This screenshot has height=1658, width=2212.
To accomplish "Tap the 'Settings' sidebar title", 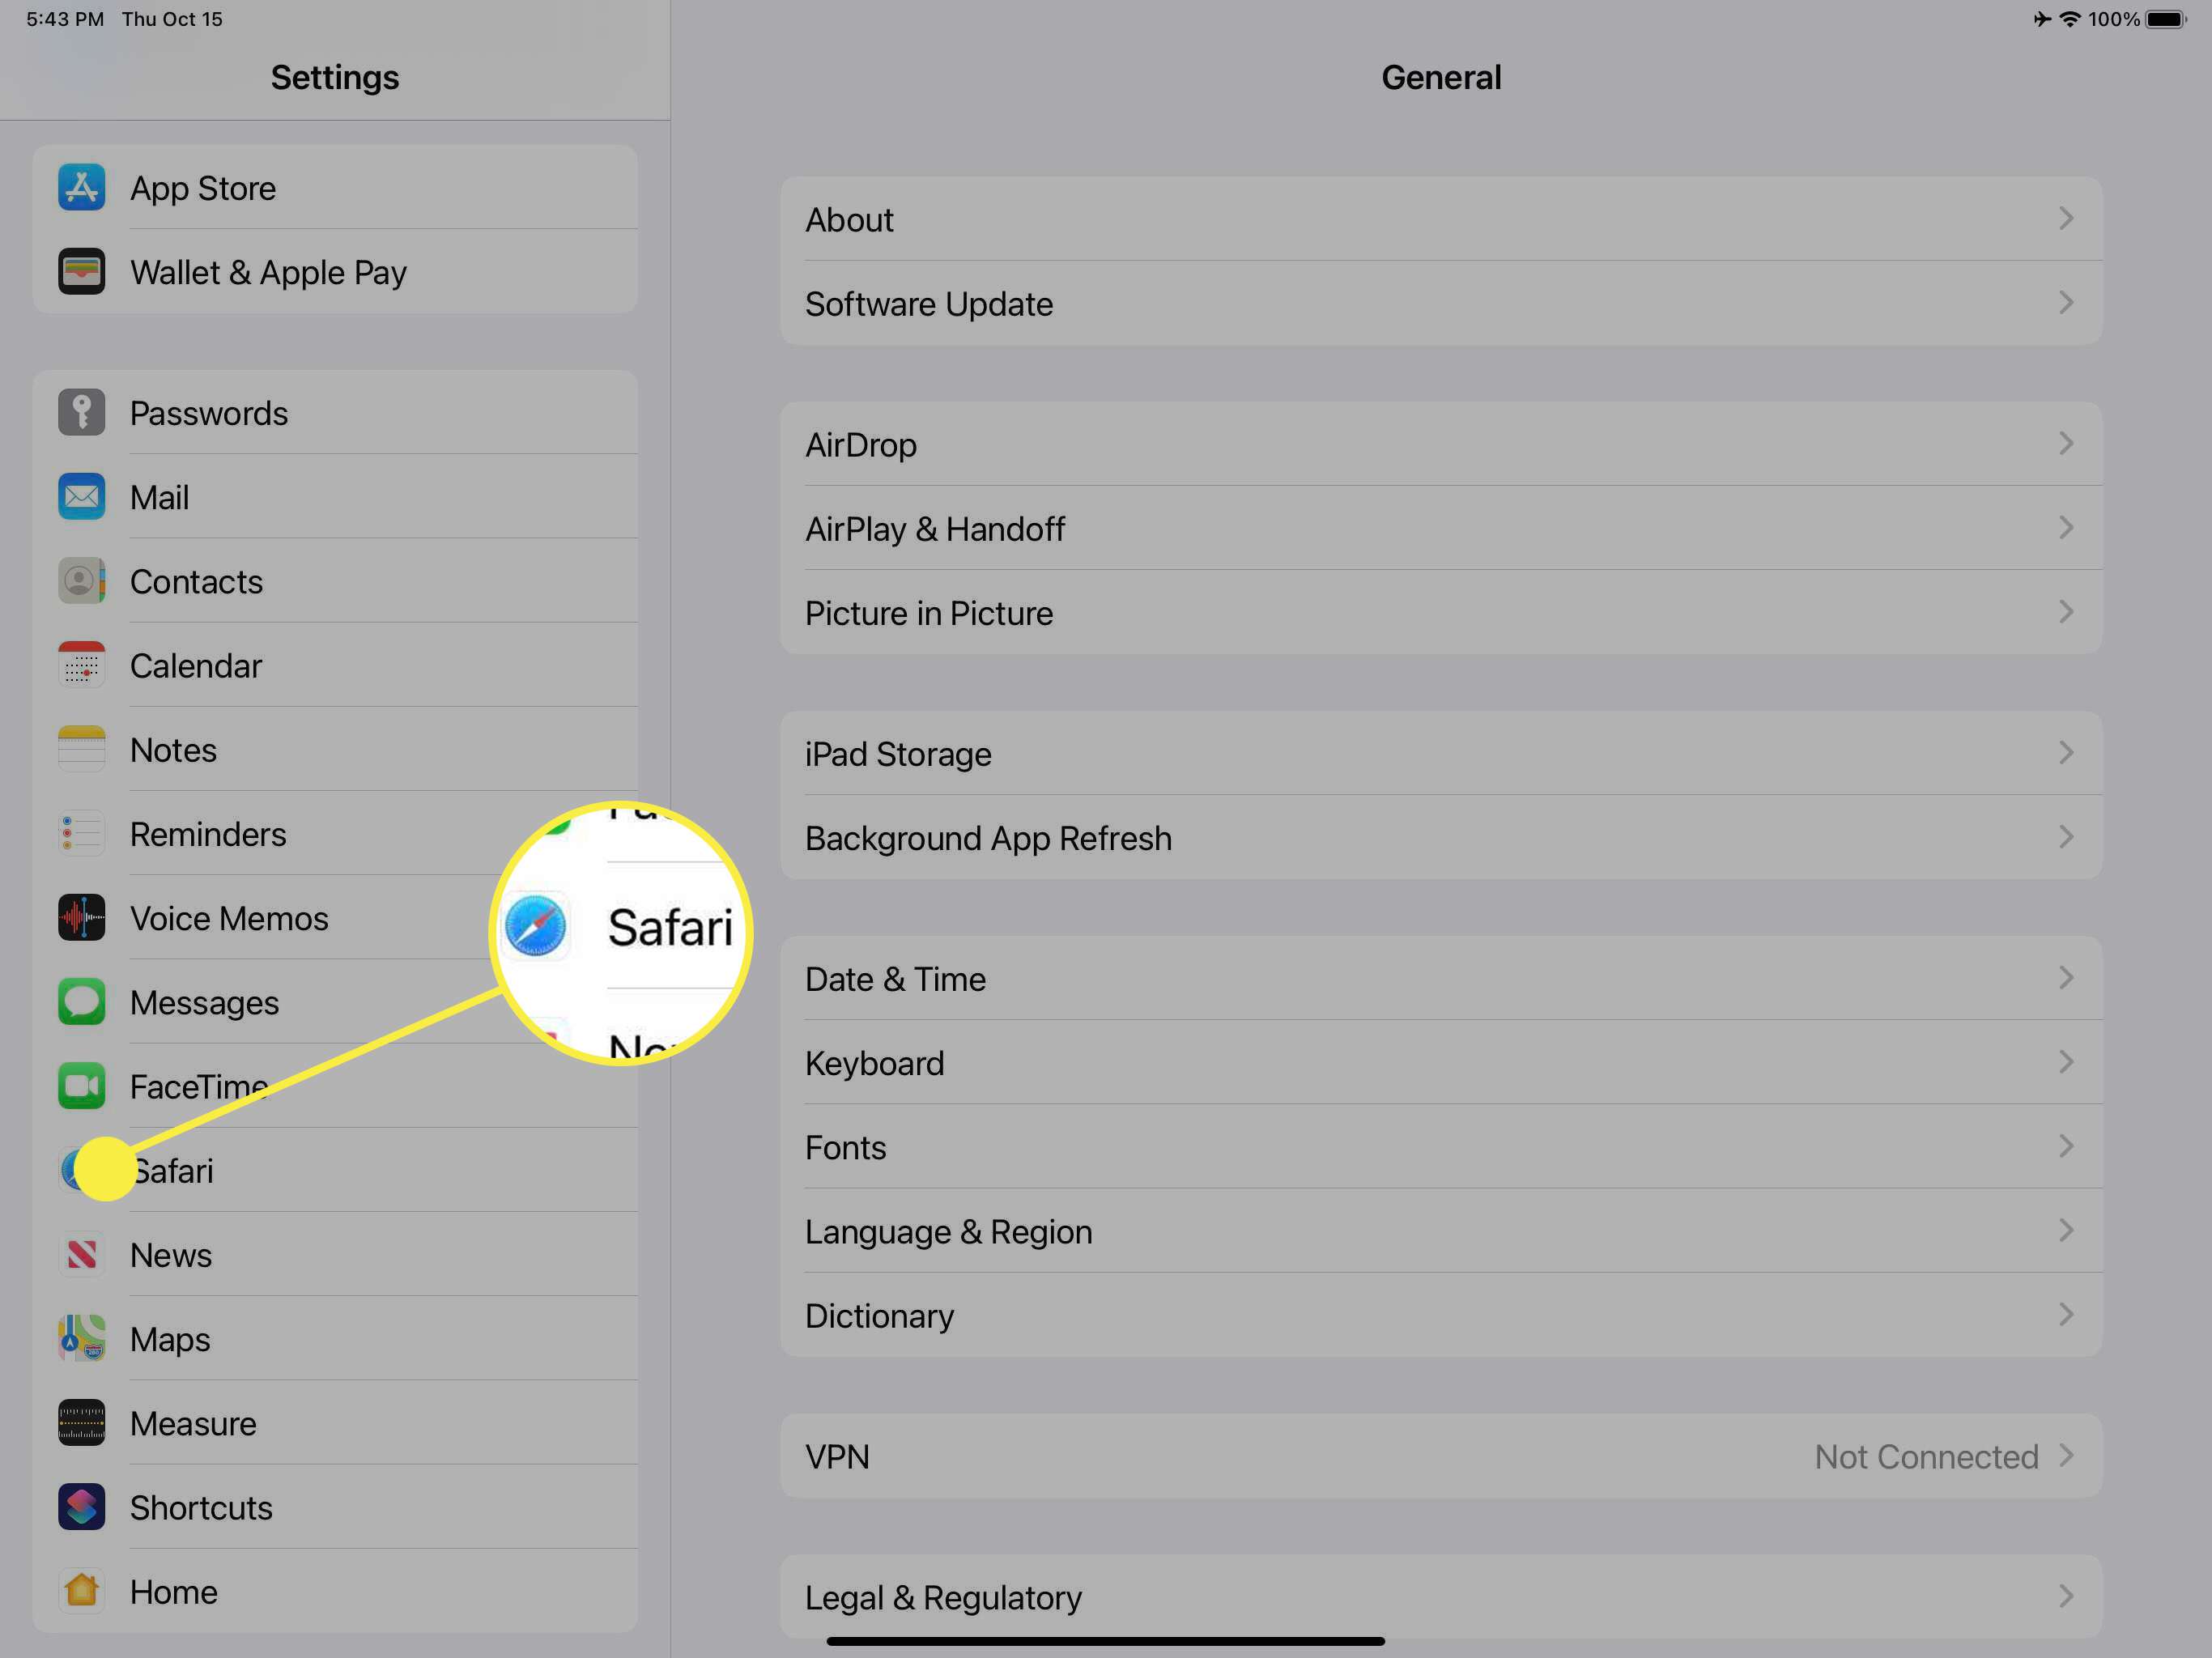I will tap(335, 77).
